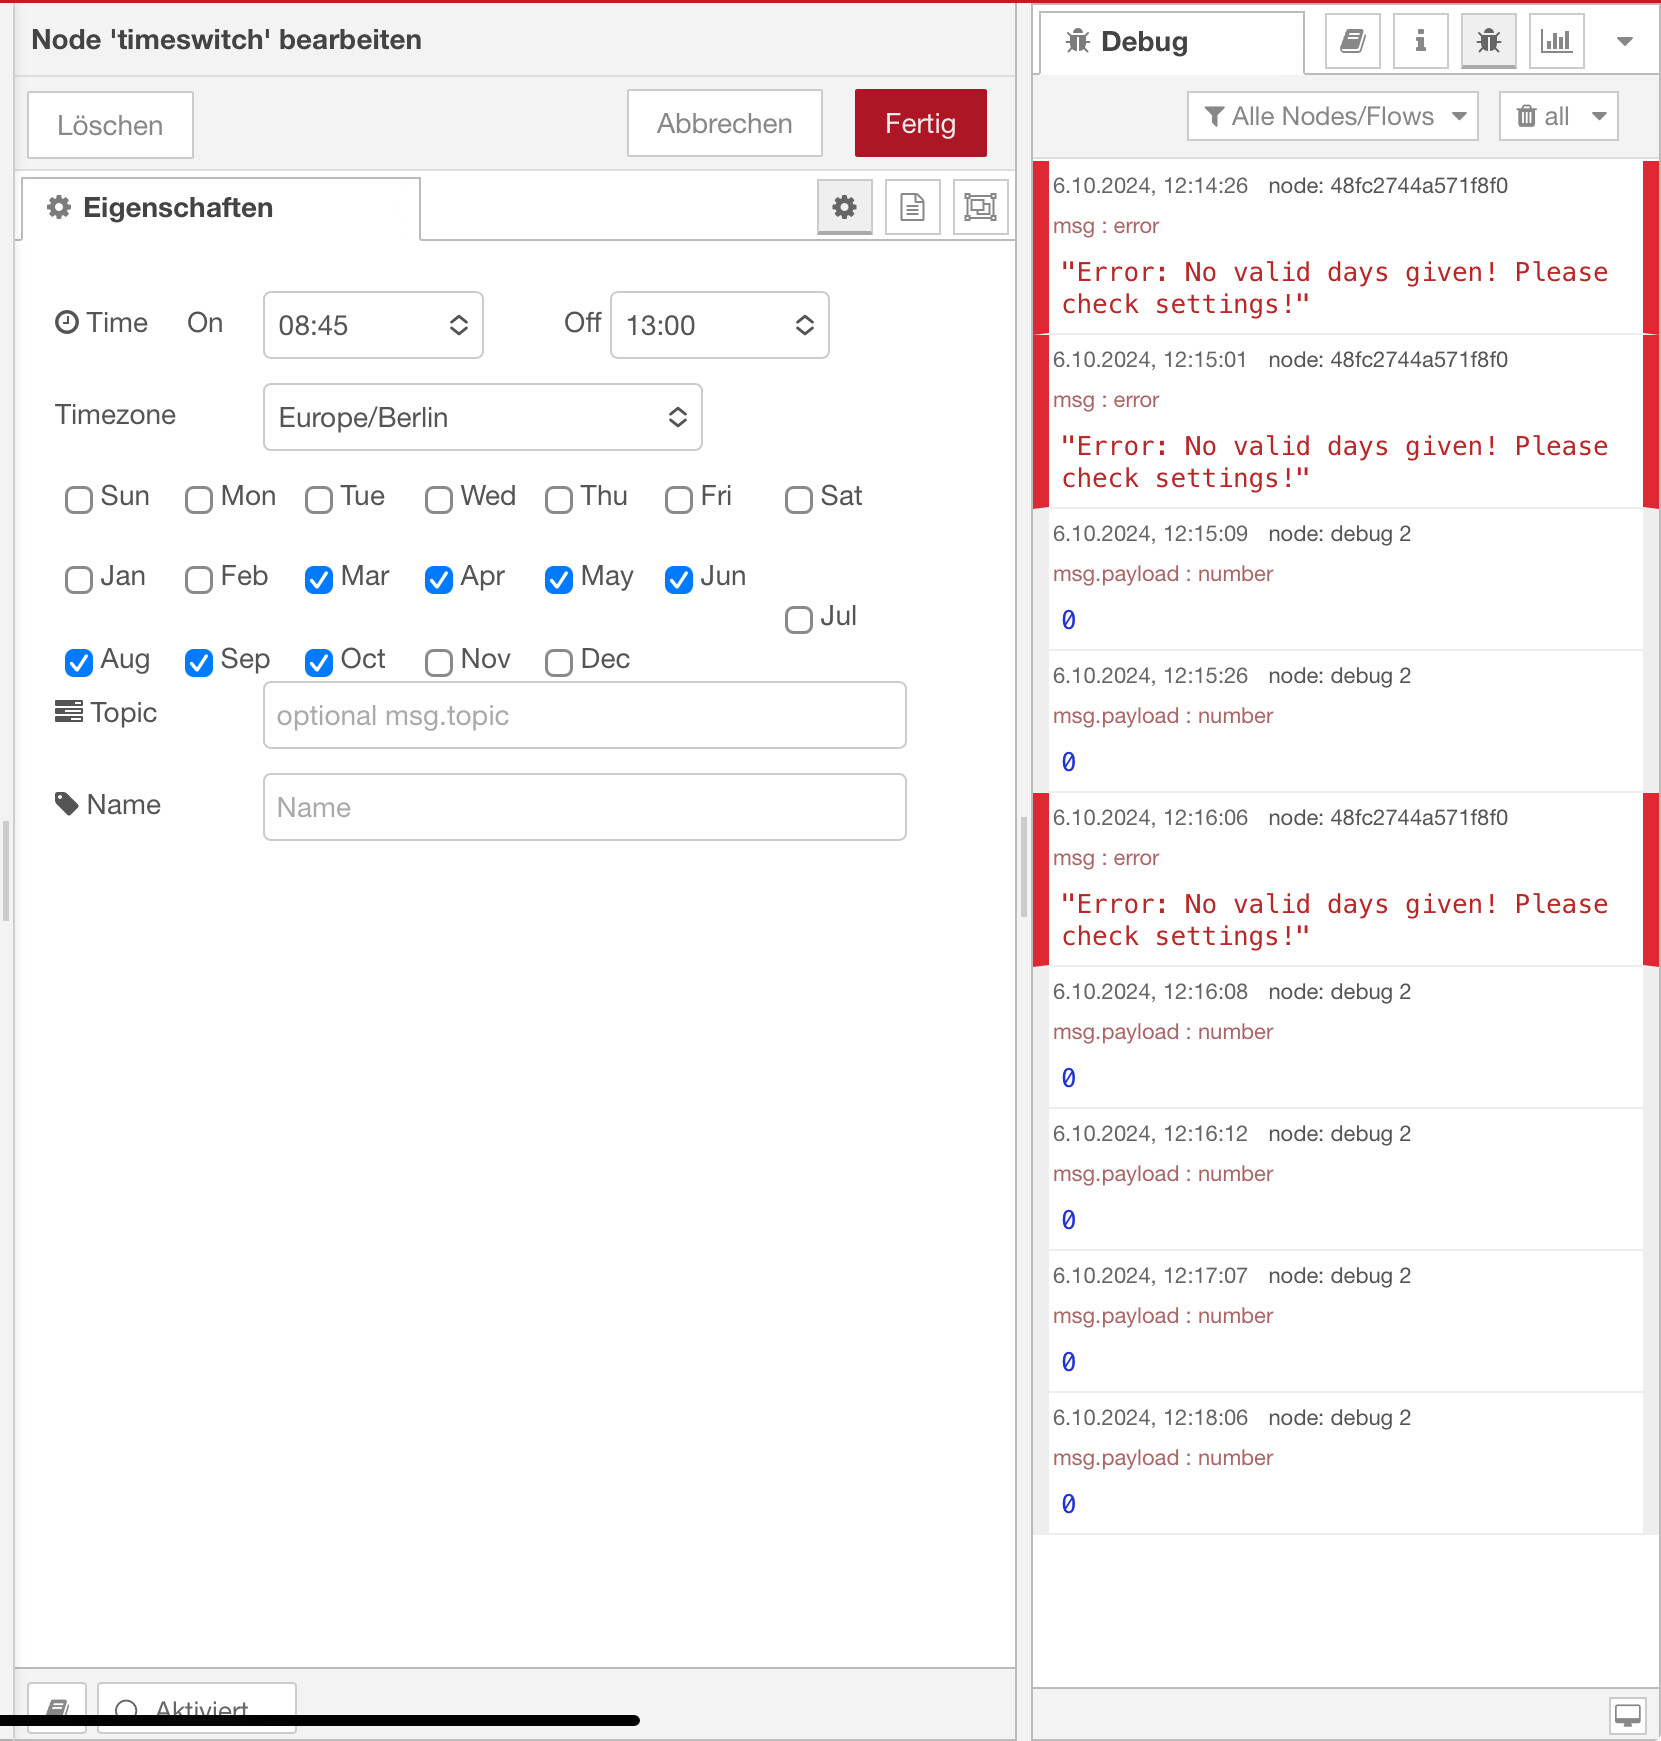Open node 48fc2744a571f8f0 link at 12:14:26

click(1388, 186)
